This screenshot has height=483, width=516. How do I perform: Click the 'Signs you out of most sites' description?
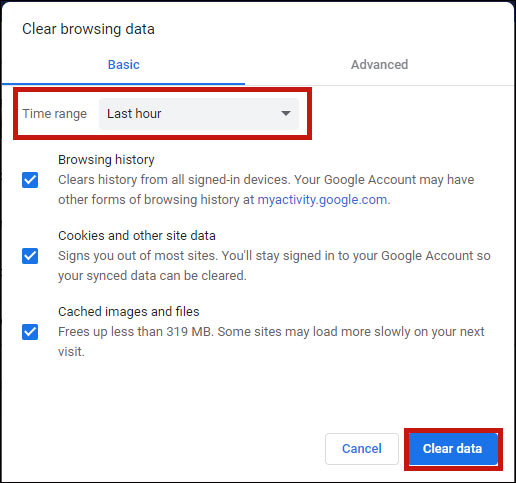[274, 266]
